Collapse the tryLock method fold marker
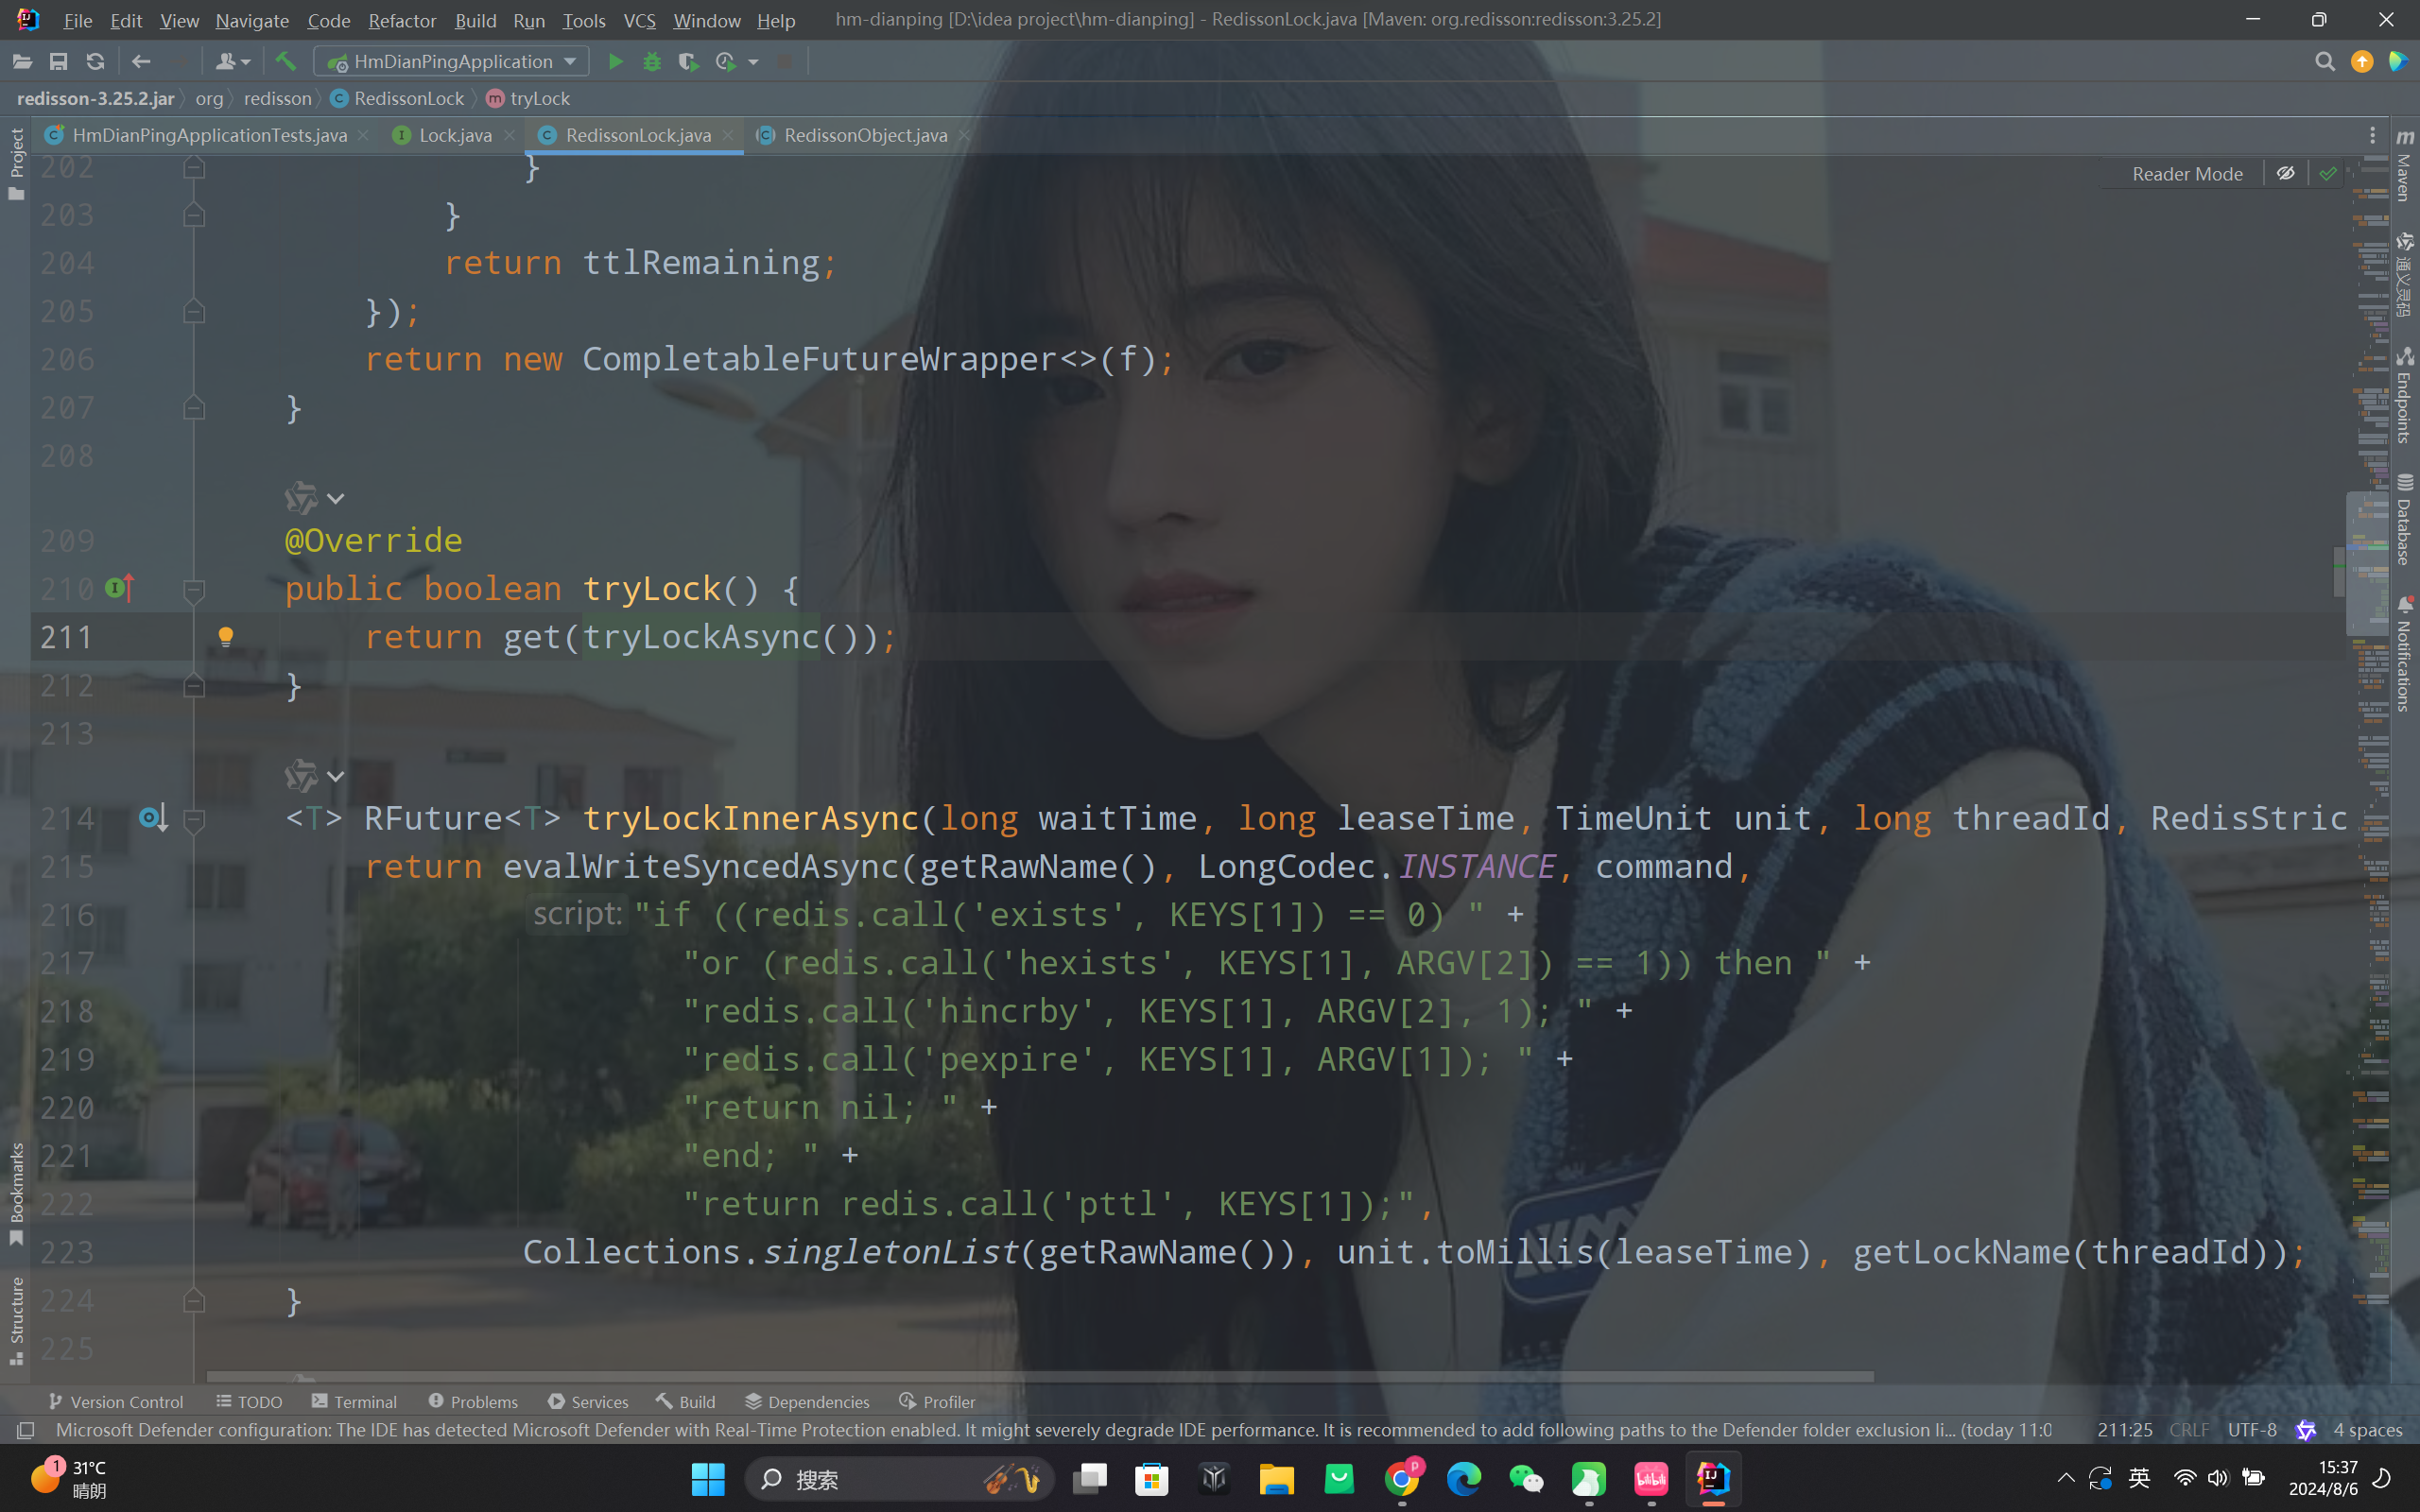This screenshot has width=2420, height=1512. [x=195, y=590]
